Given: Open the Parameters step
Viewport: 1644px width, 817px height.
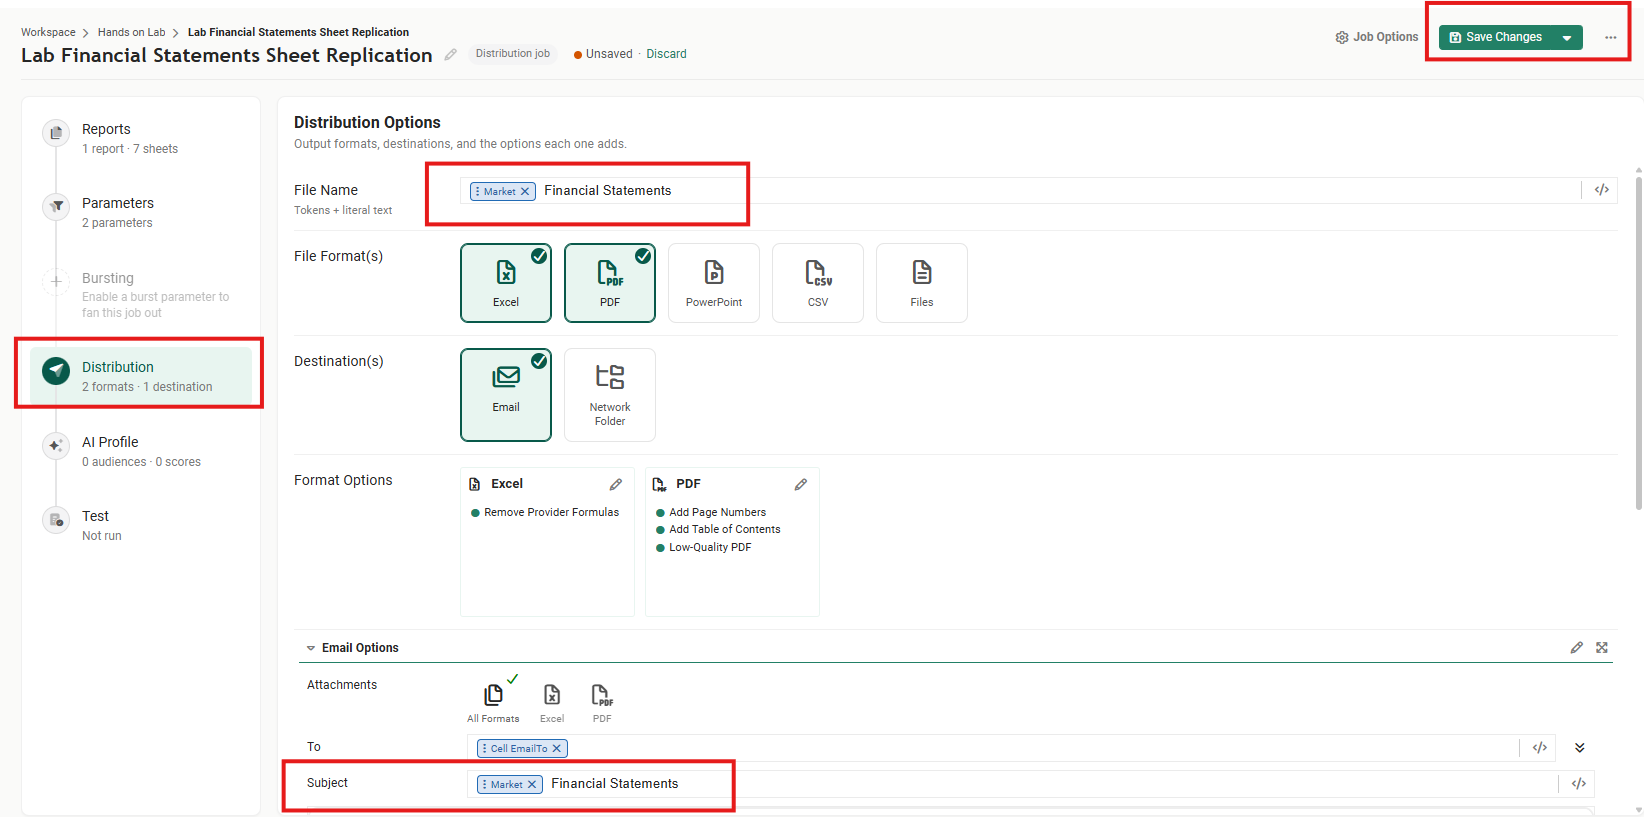Looking at the screenshot, I should [140, 212].
